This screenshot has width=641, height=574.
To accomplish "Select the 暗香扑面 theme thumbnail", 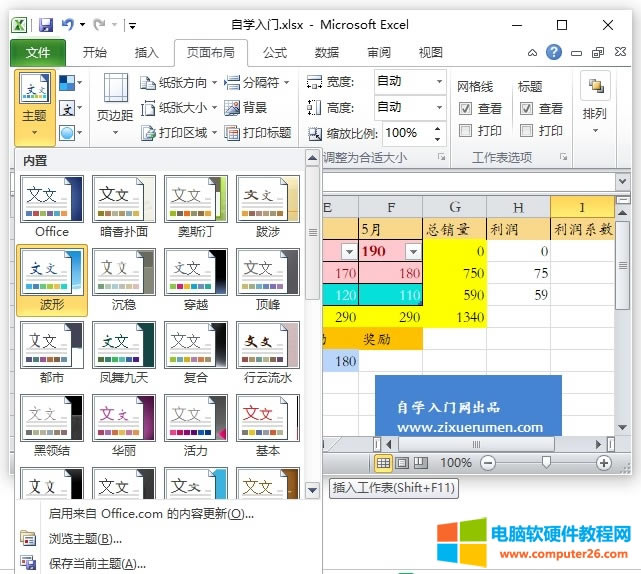I will pos(124,203).
